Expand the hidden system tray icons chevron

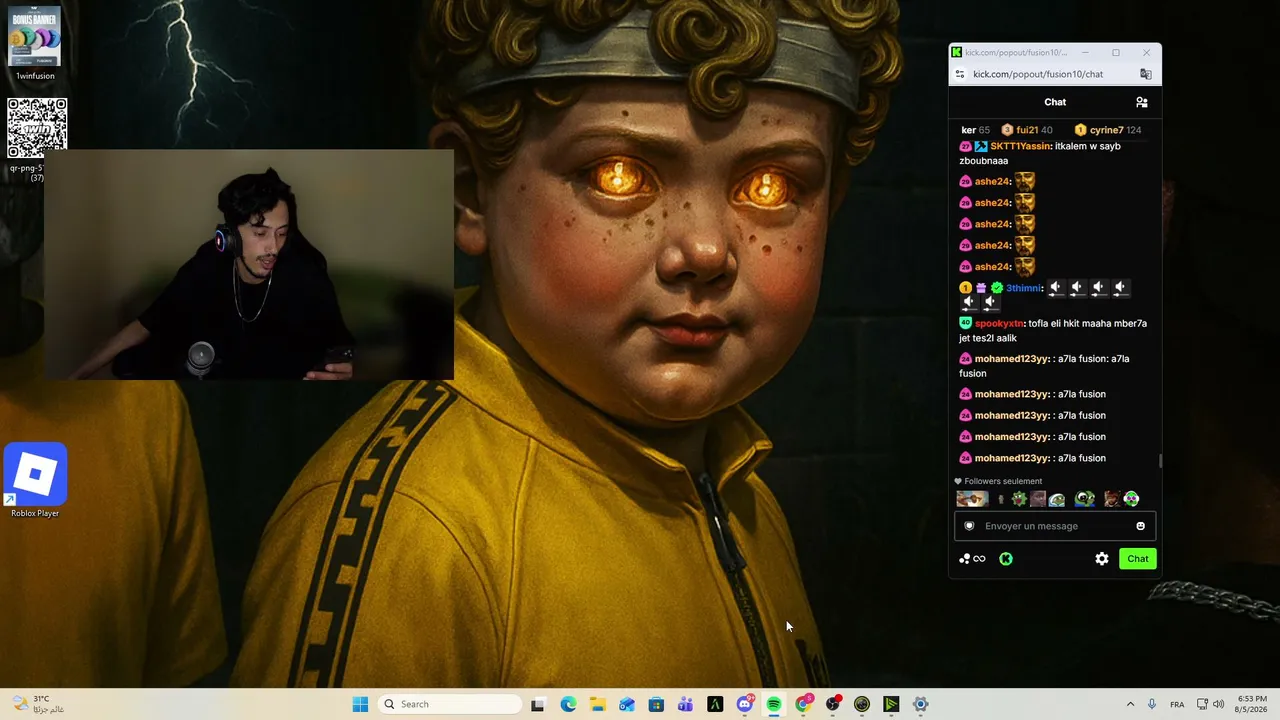click(x=1130, y=704)
